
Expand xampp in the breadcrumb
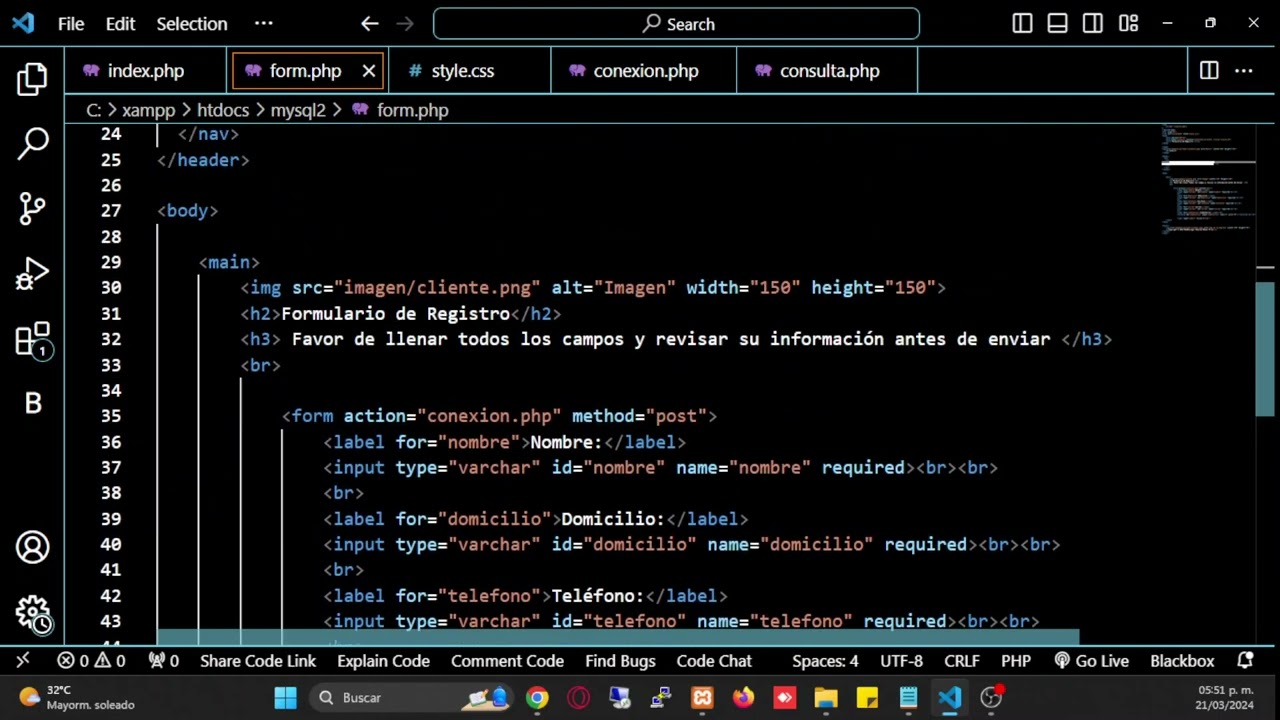click(148, 110)
